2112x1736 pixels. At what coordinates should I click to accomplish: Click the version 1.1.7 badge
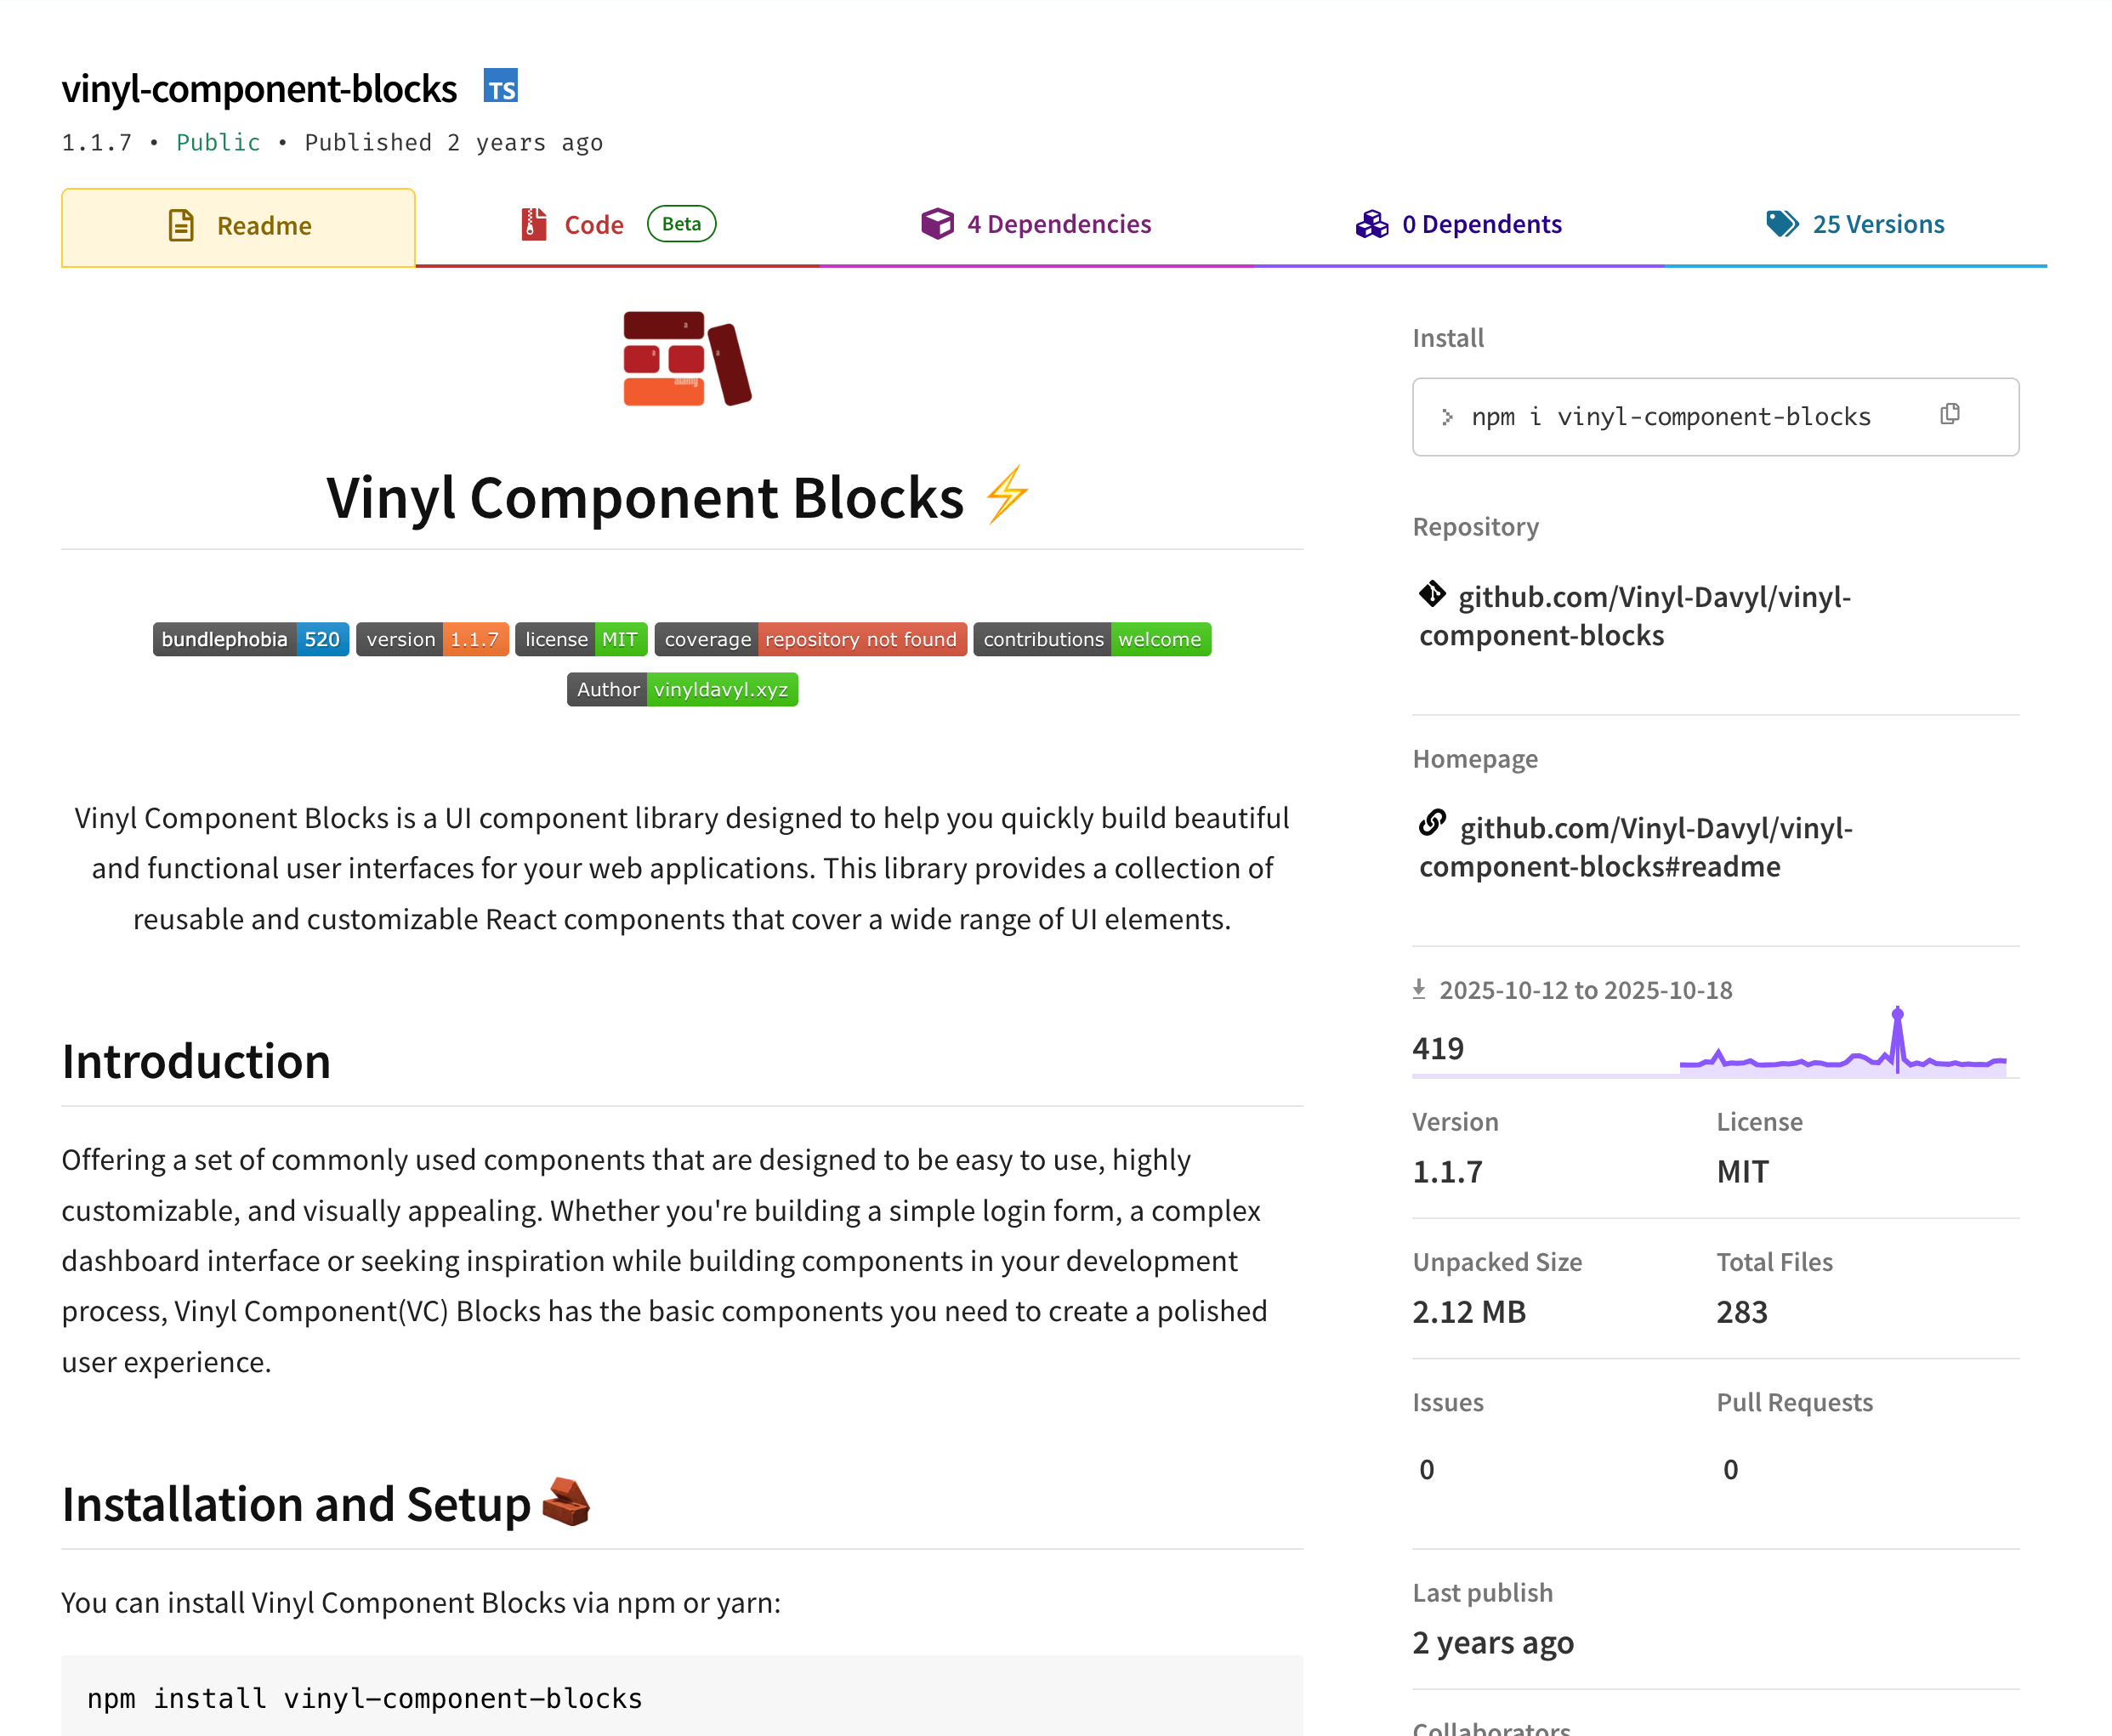[x=432, y=639]
